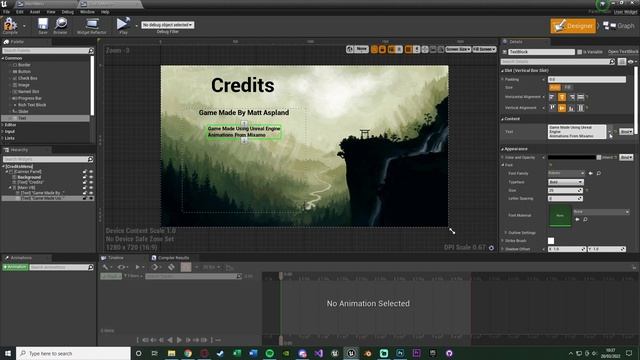The height and width of the screenshot is (360, 640).
Task: Open the Widget Reflector tool
Action: [92, 25]
